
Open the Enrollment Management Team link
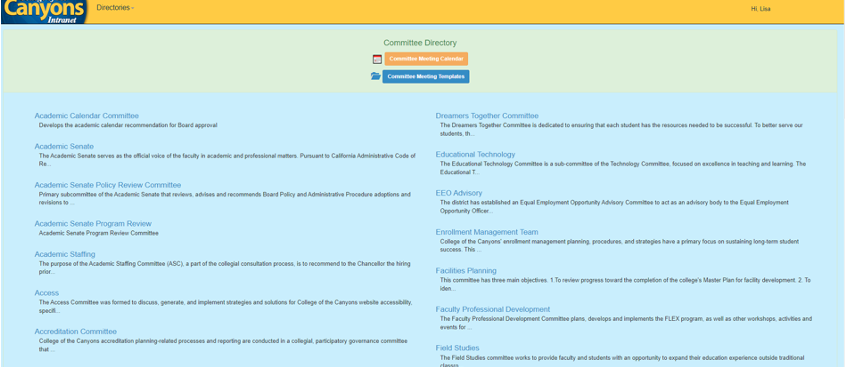click(x=487, y=232)
